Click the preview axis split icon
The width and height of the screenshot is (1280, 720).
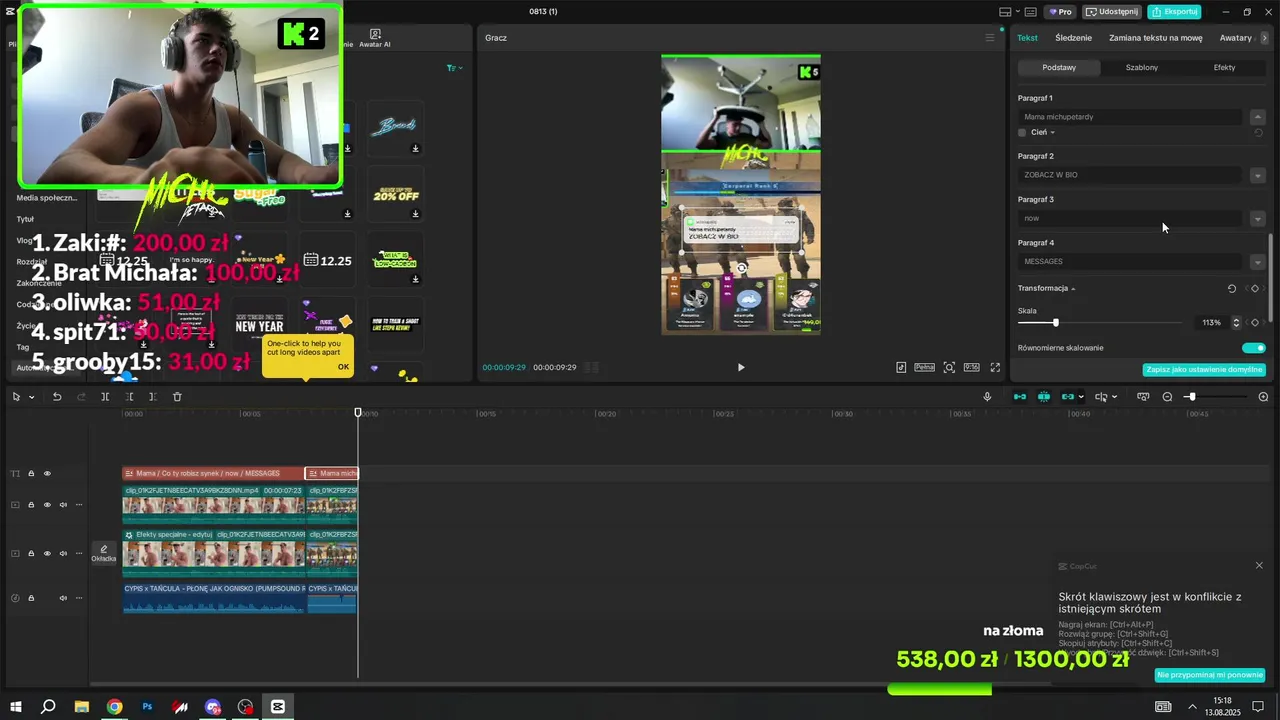click(x=1101, y=397)
